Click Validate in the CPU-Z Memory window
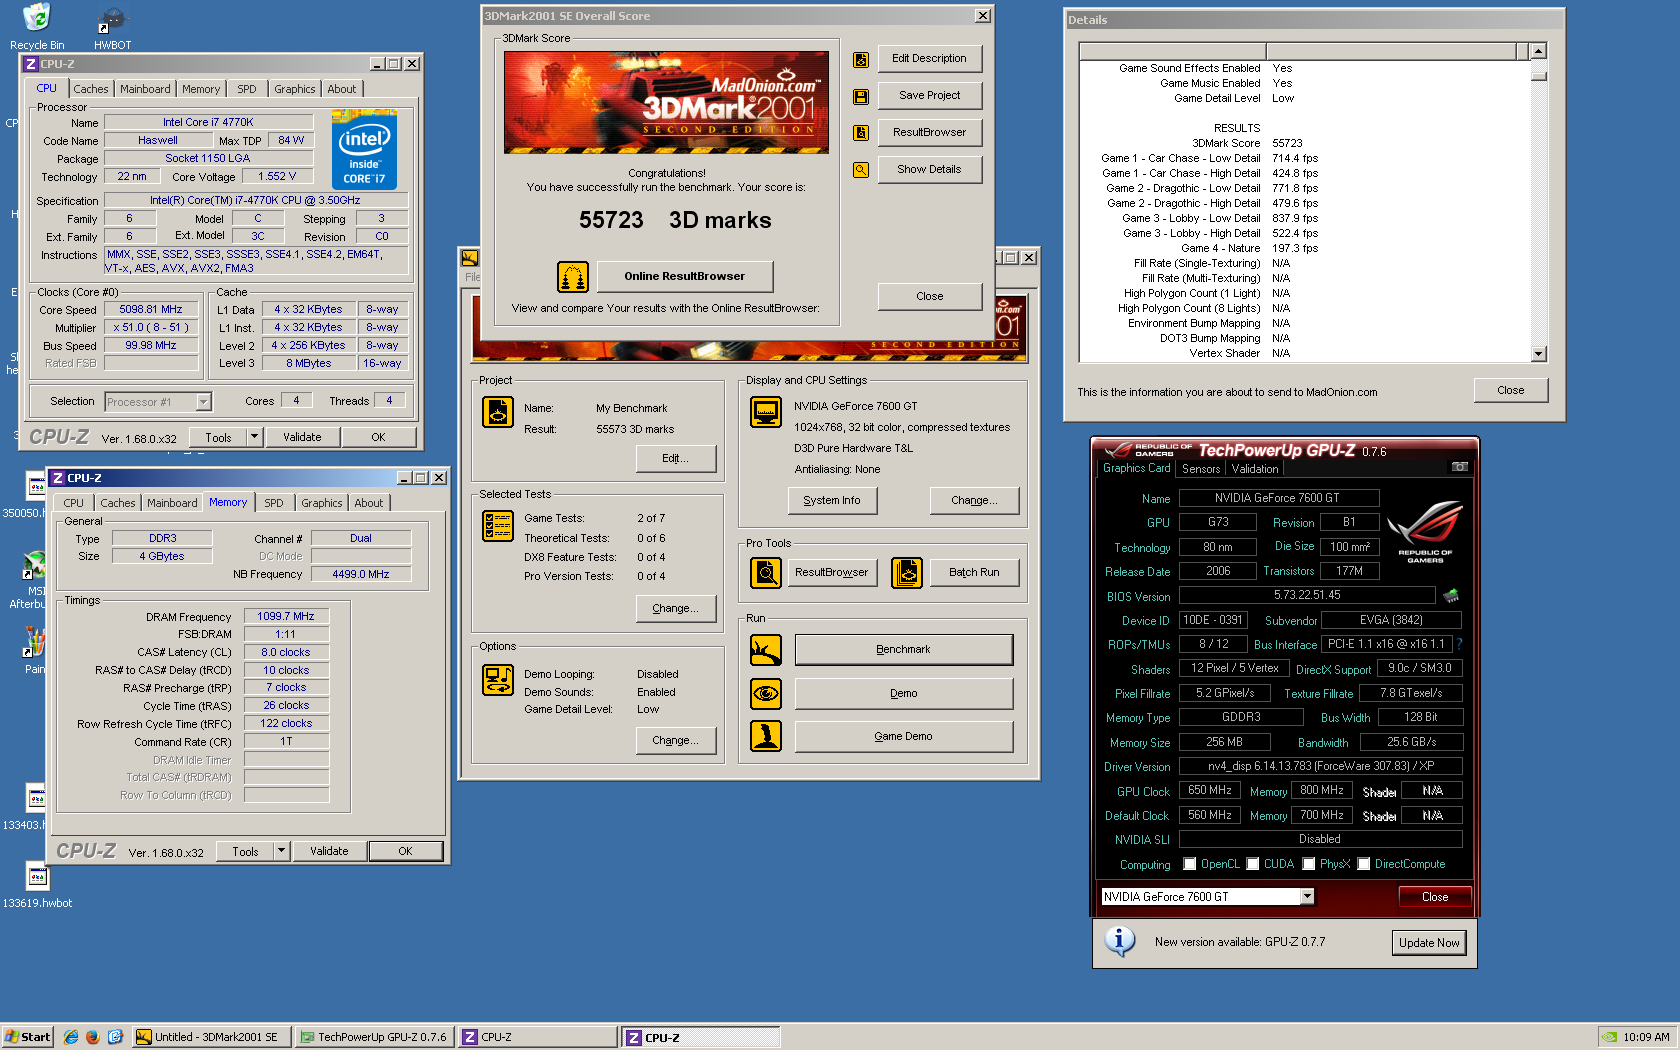This screenshot has height=1050, width=1680. pos(329,851)
